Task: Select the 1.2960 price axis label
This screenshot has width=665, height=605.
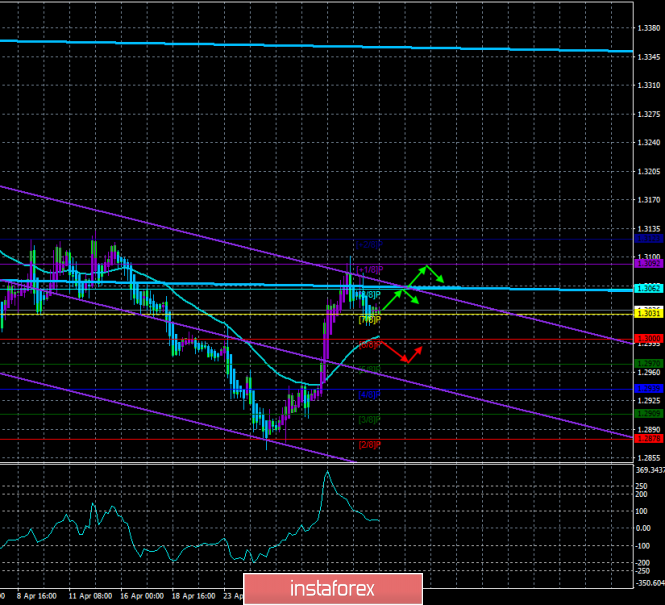Action: pyautogui.click(x=649, y=372)
